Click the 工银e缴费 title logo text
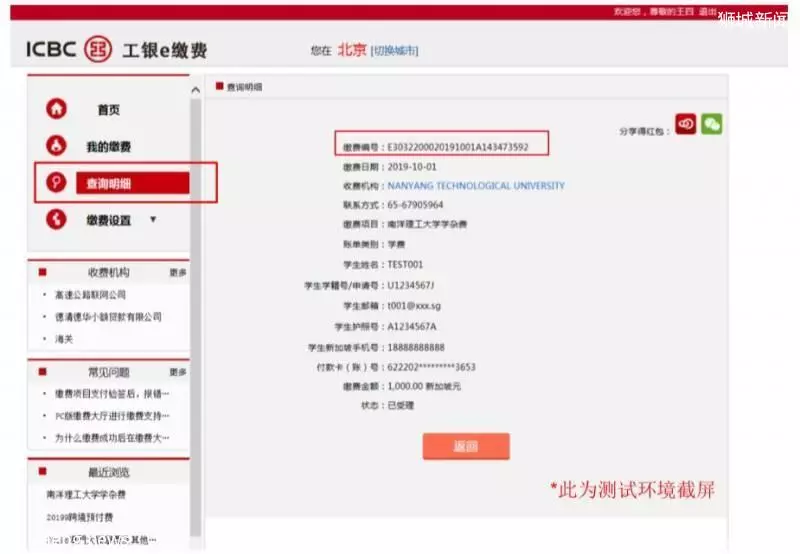800x554 pixels. pyautogui.click(x=164, y=50)
